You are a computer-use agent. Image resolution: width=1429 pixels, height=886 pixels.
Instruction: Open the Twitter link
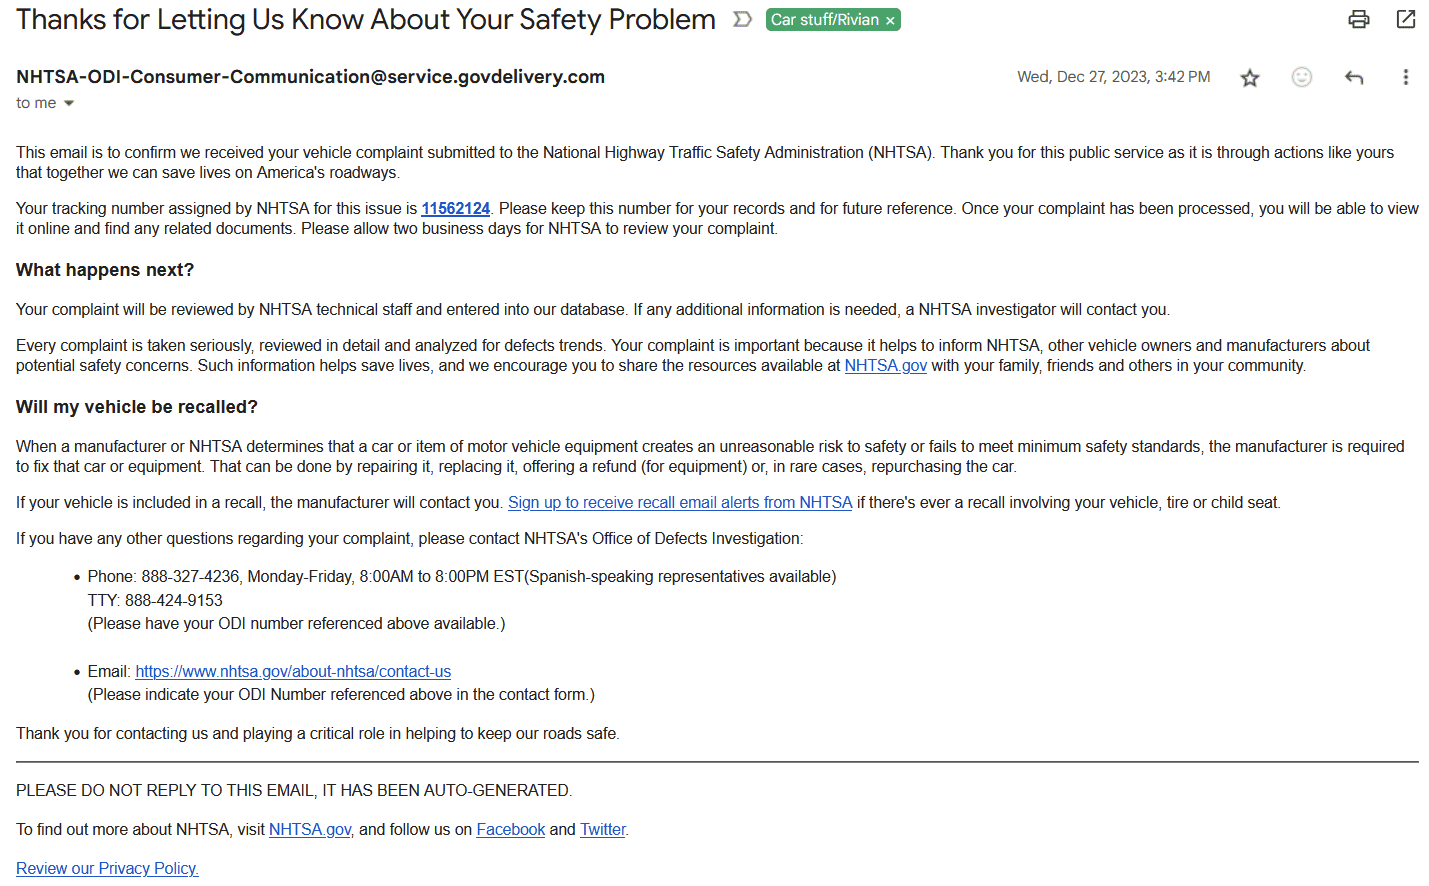point(602,830)
